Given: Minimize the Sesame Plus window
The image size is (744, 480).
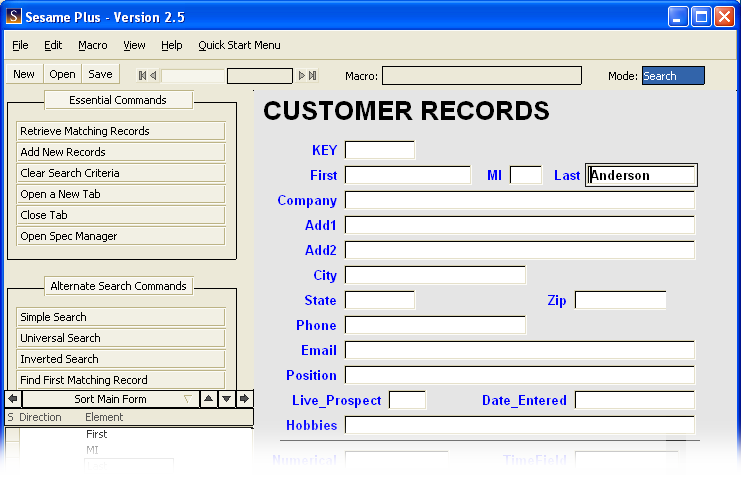Looking at the screenshot, I should pos(678,17).
